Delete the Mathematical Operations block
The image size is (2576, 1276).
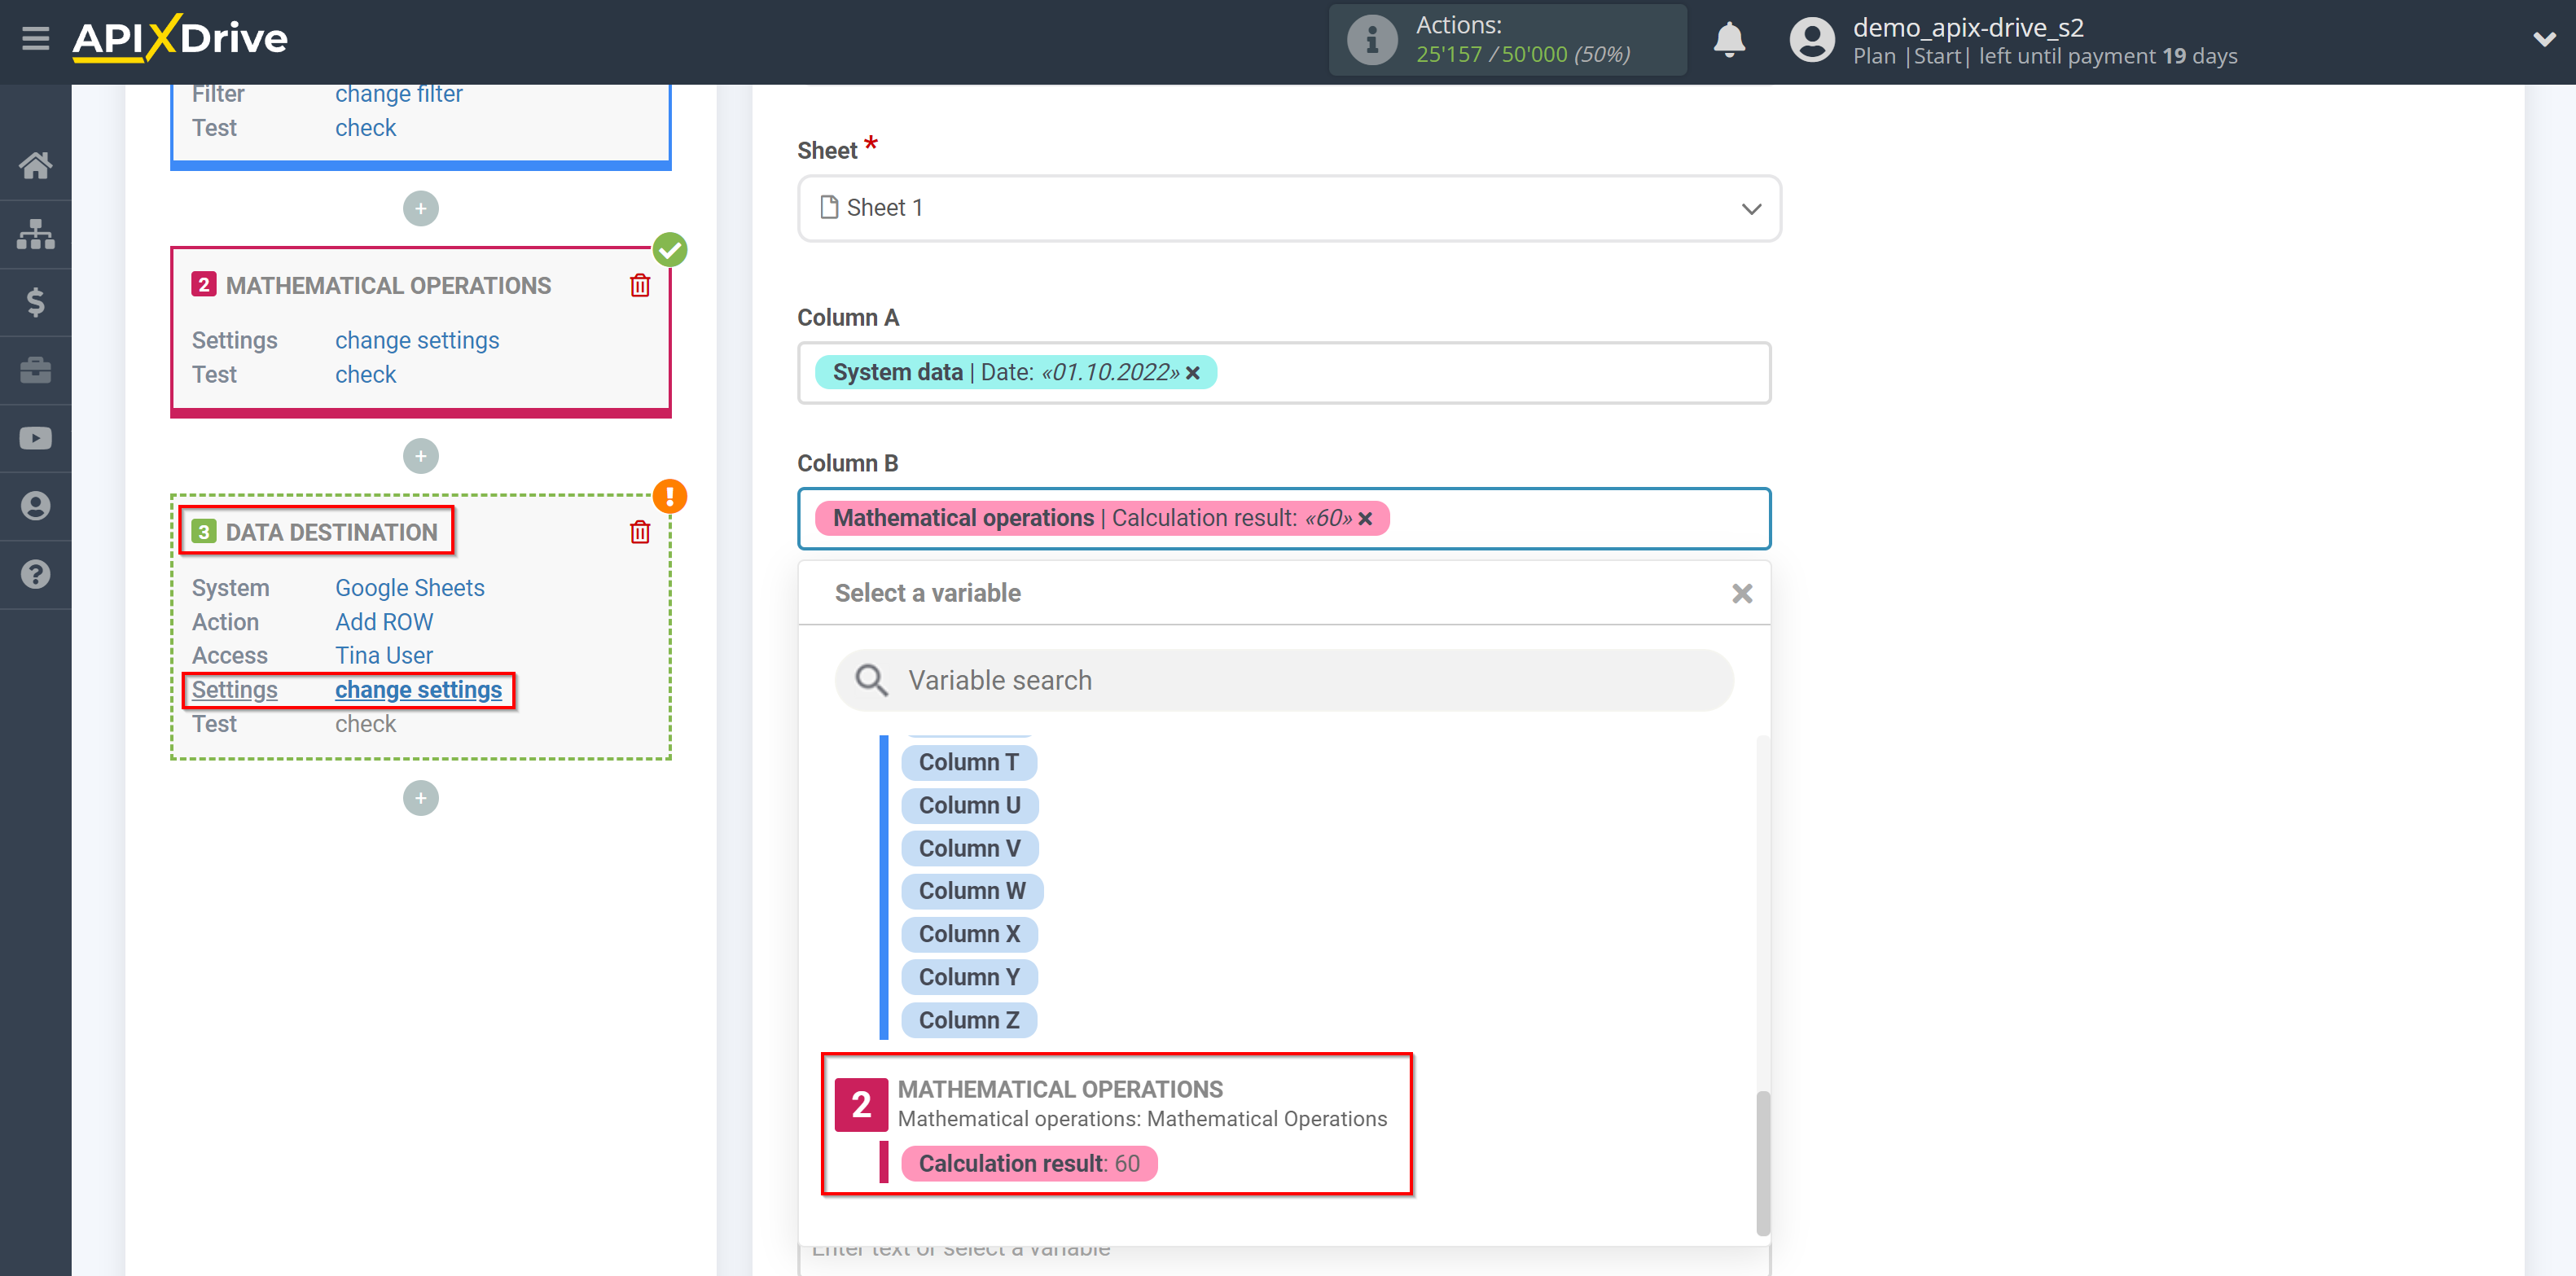[x=640, y=286]
